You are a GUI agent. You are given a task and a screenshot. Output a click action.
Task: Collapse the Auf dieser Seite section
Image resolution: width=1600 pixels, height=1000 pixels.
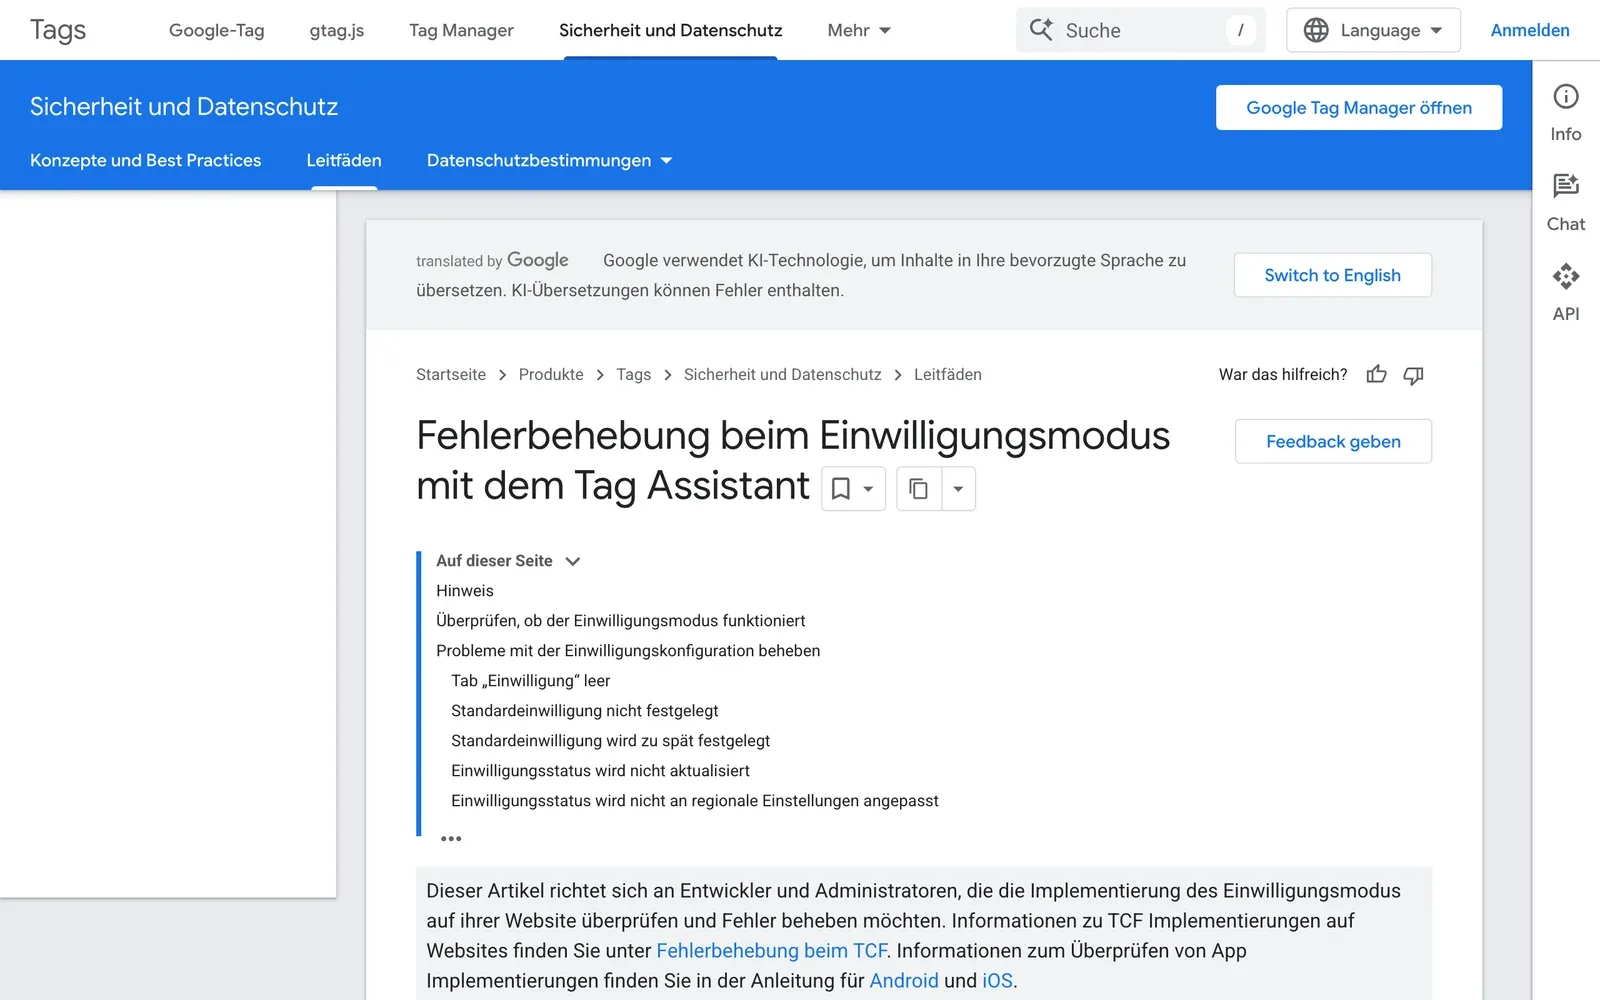573,561
